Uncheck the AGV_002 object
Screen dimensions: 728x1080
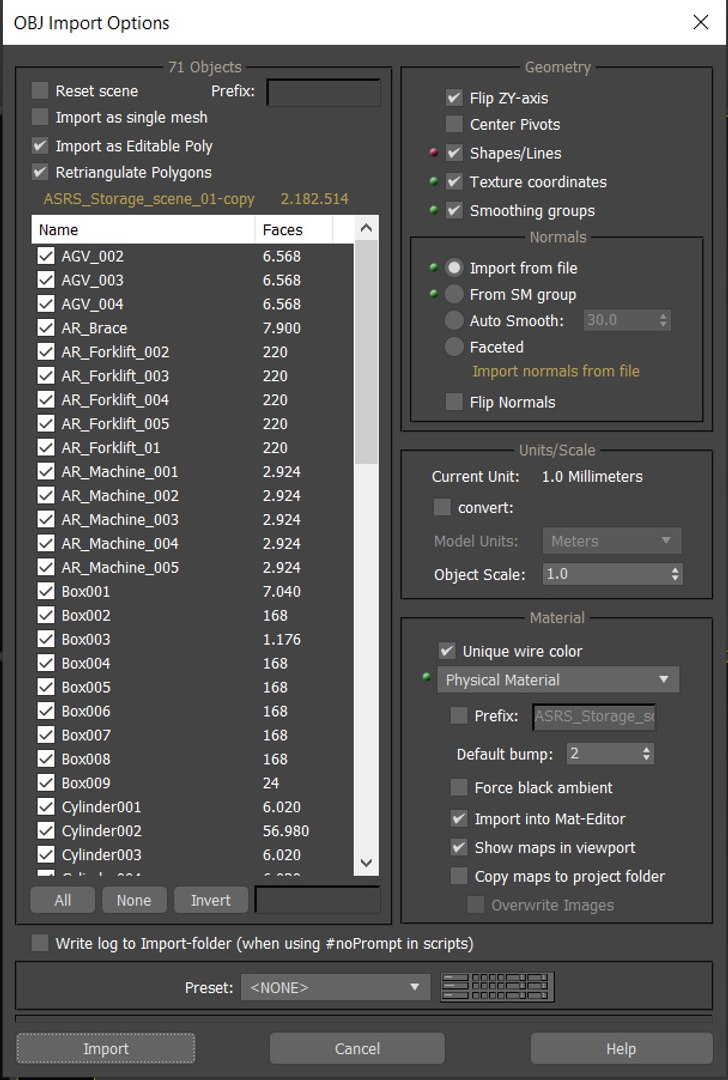tap(46, 256)
